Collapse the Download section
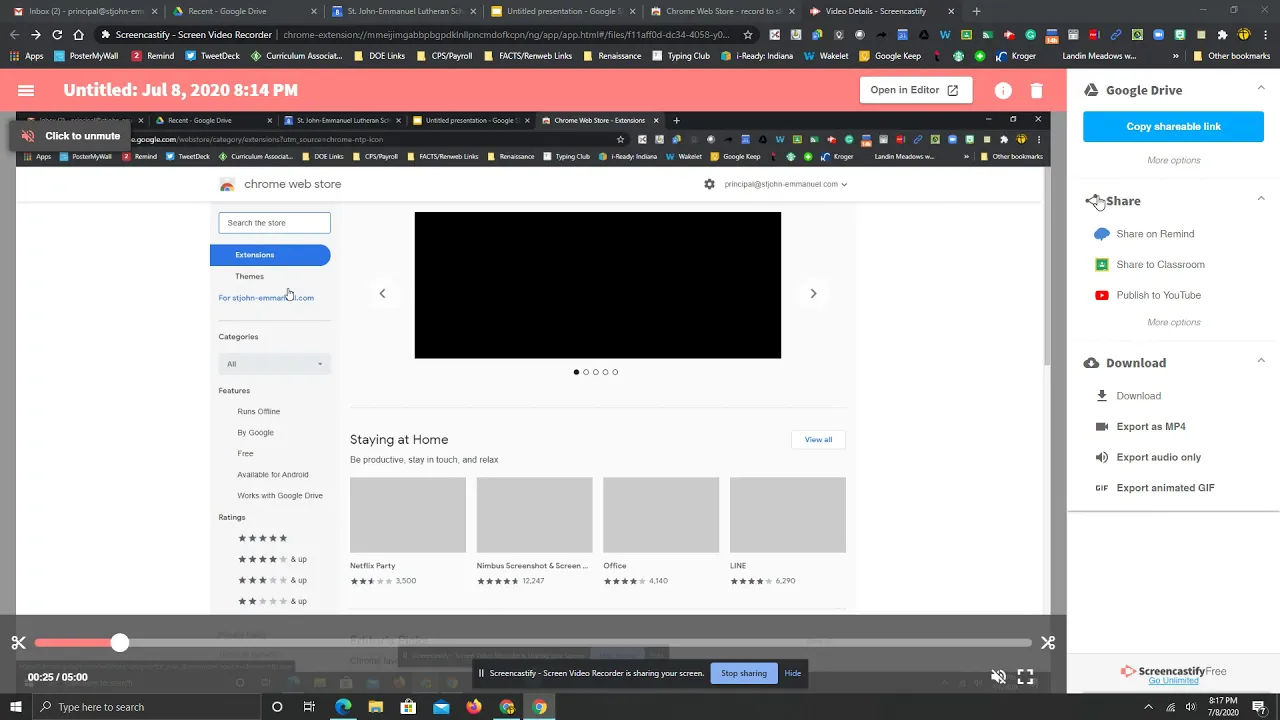The image size is (1280, 720). pos(1261,362)
